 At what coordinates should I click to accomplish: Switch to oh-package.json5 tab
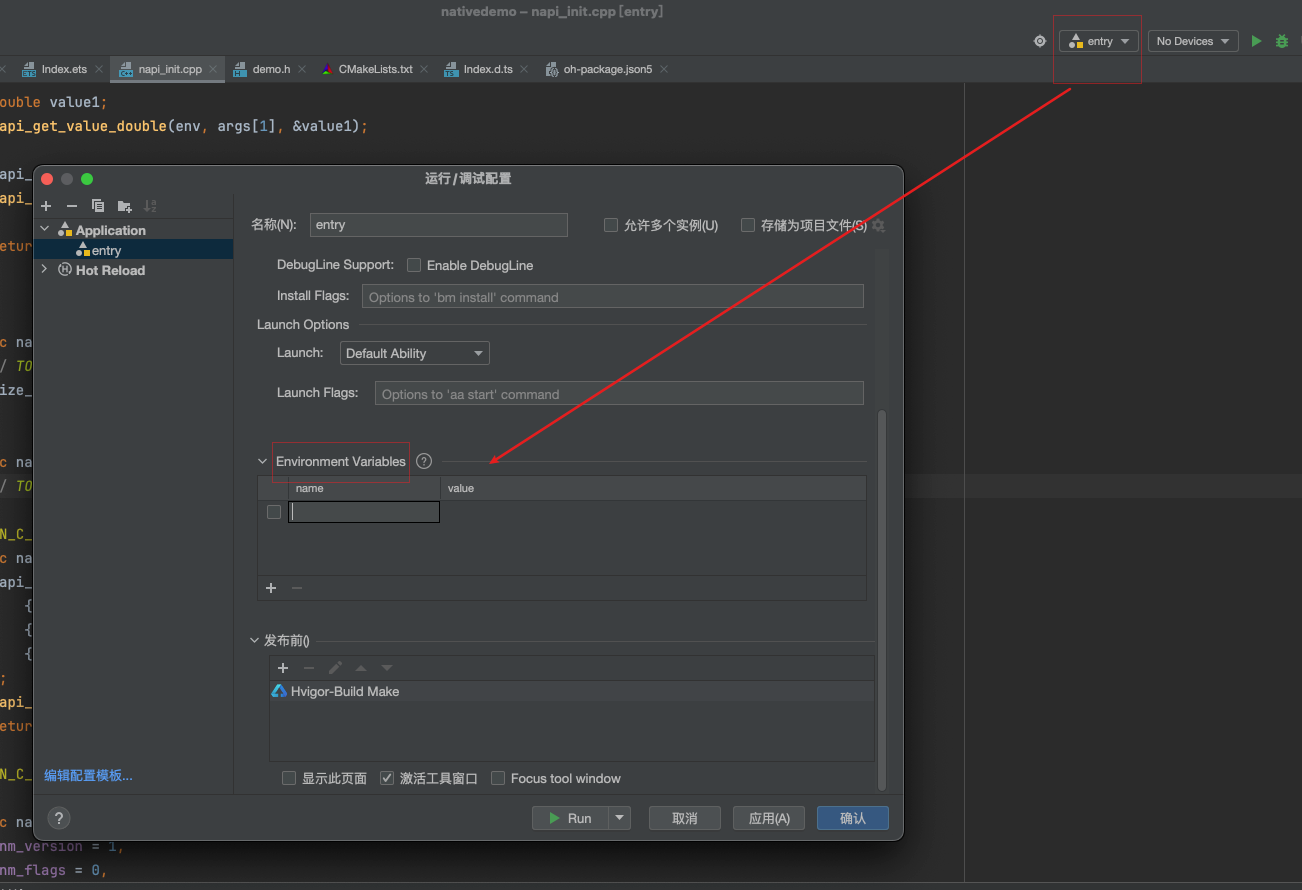pos(608,69)
